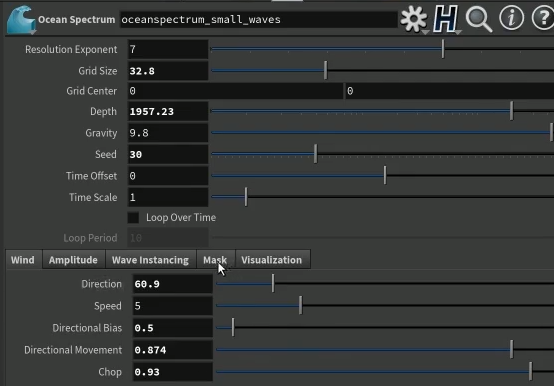Image resolution: width=554 pixels, height=386 pixels.
Task: Click the Gravity slider handle
Action: tap(551, 132)
